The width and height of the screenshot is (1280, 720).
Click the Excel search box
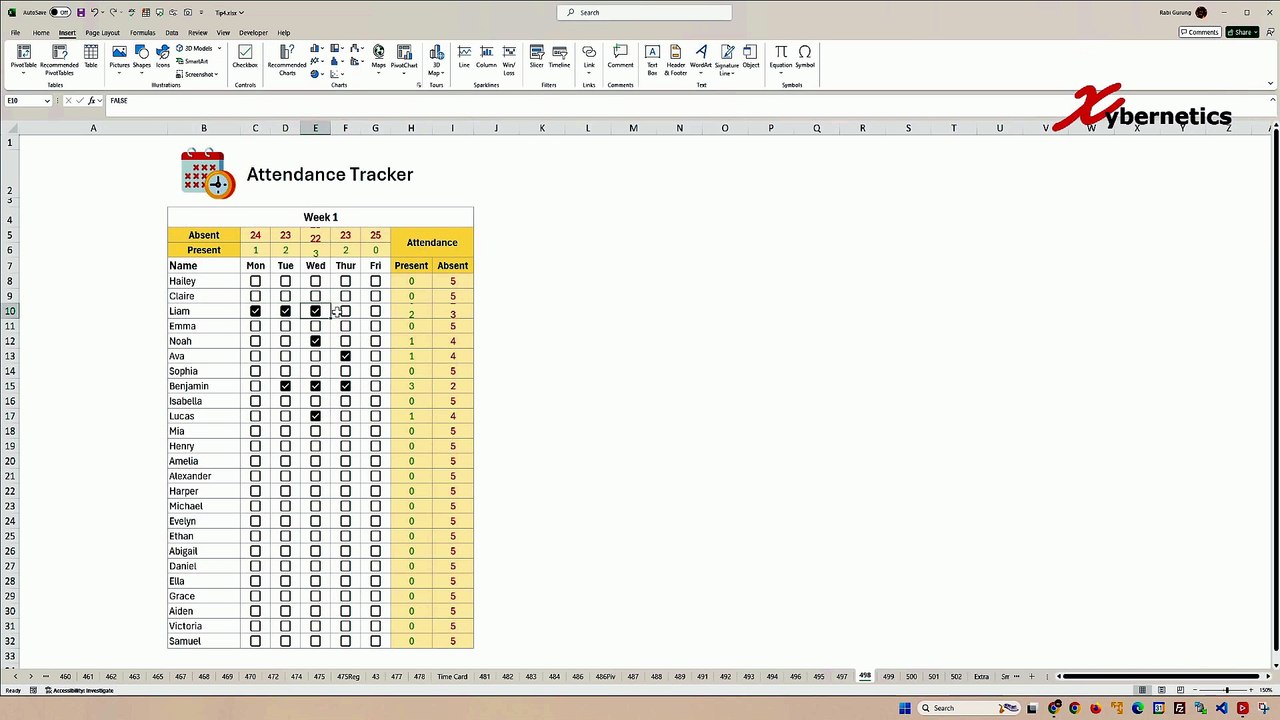644,12
